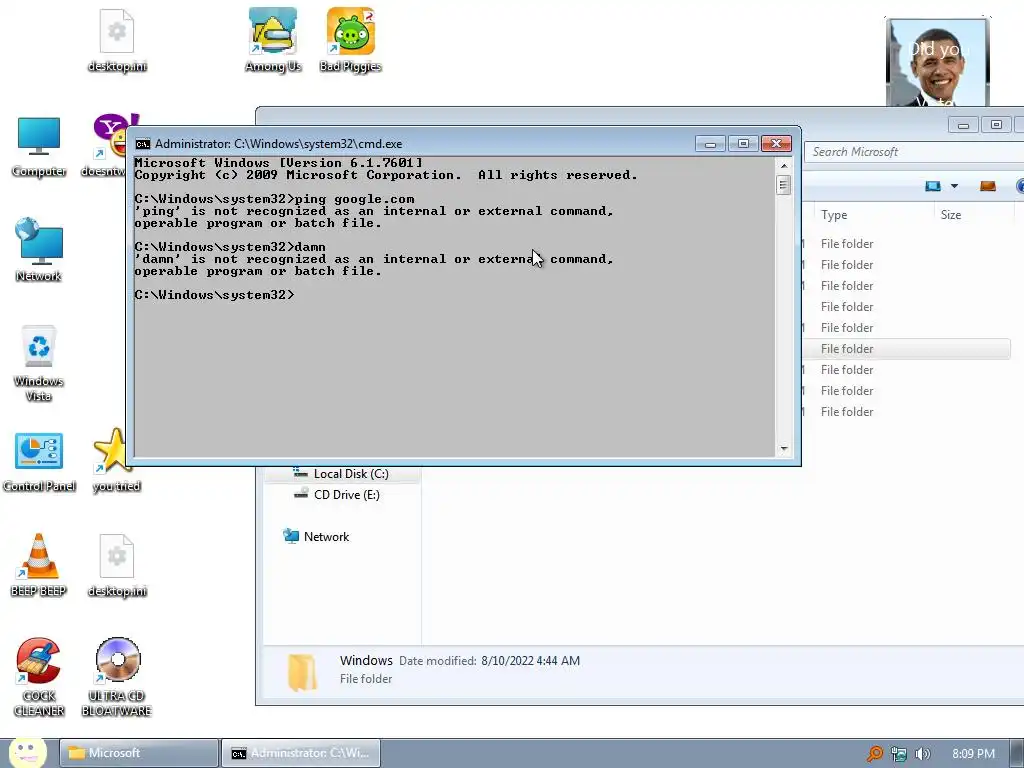This screenshot has width=1024, height=768.
Task: Click the change view icon in Explorer
Action: coord(933,186)
